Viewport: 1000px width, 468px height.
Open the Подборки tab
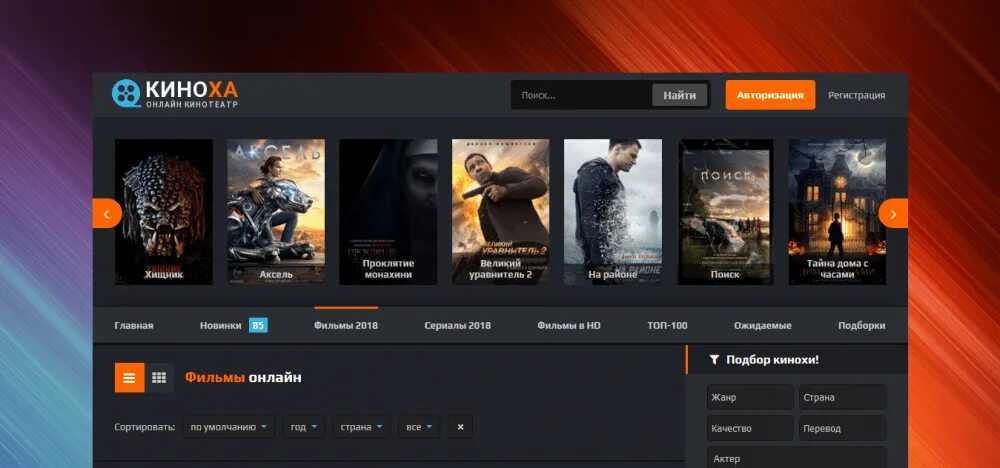[862, 325]
